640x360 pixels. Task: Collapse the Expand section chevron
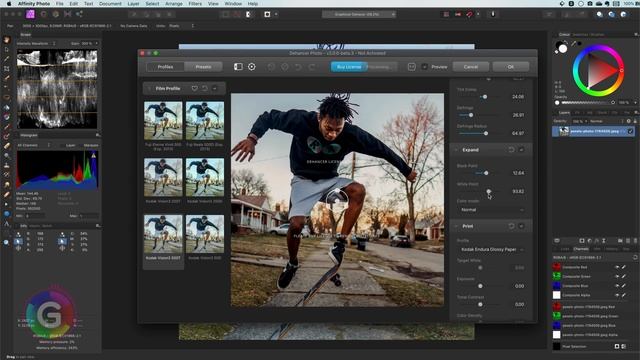coord(456,150)
